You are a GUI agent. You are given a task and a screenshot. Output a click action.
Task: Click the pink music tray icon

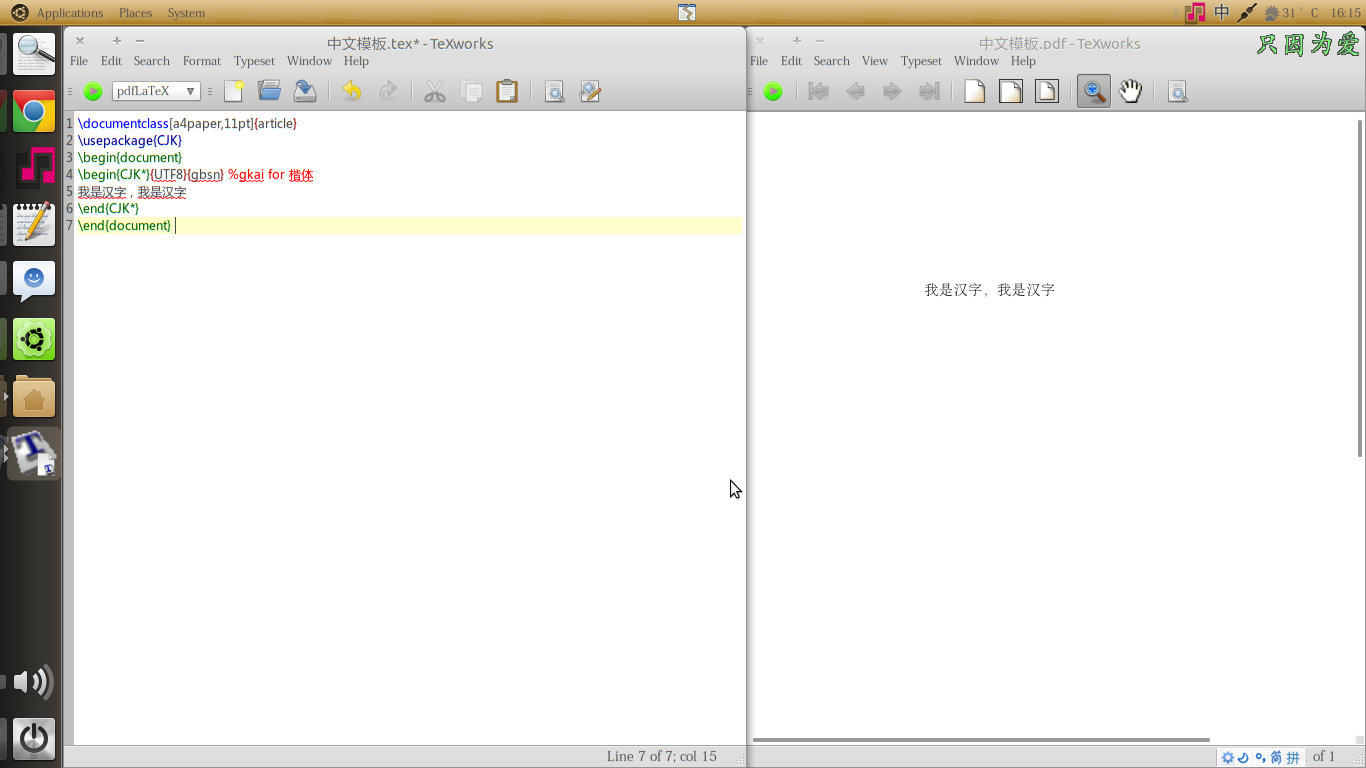(1195, 13)
